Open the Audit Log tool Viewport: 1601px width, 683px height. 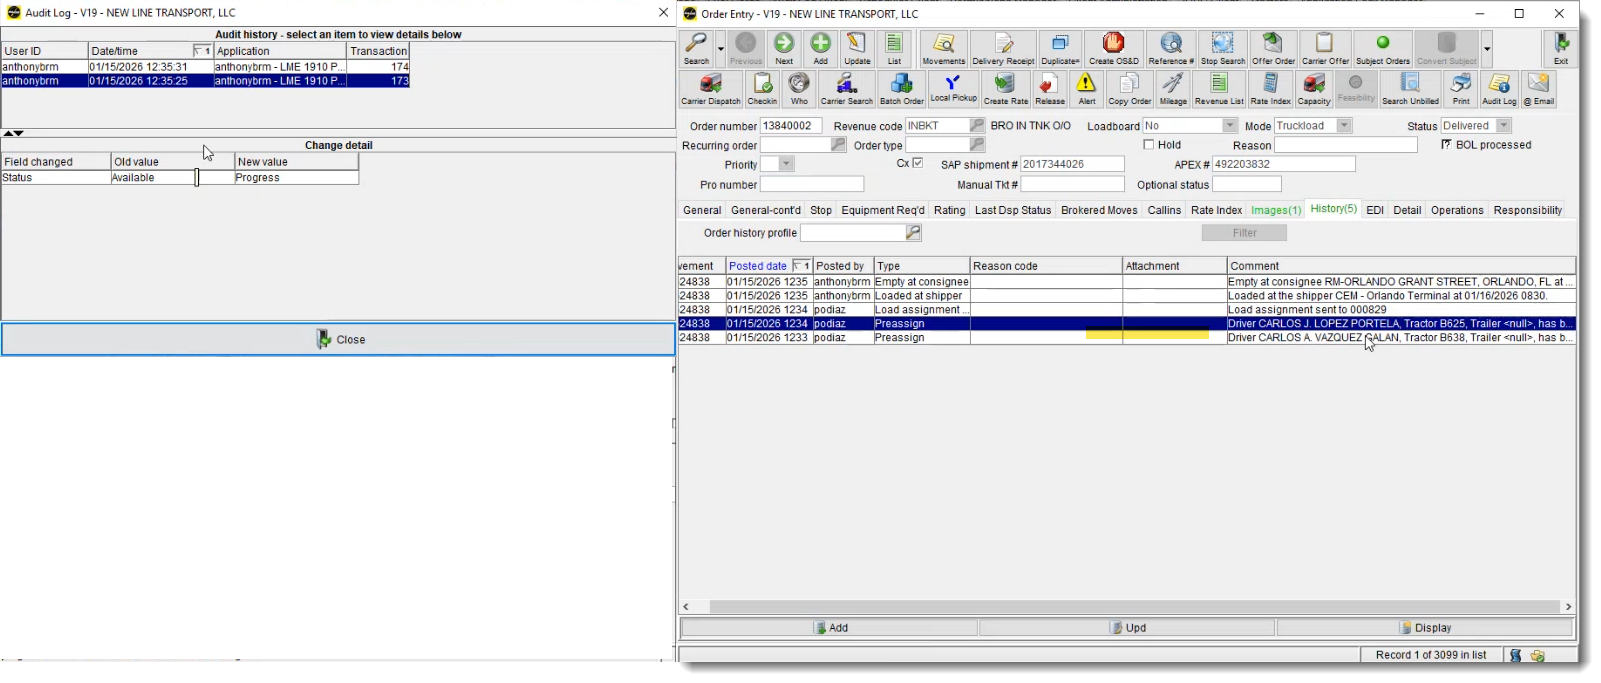tap(1499, 88)
